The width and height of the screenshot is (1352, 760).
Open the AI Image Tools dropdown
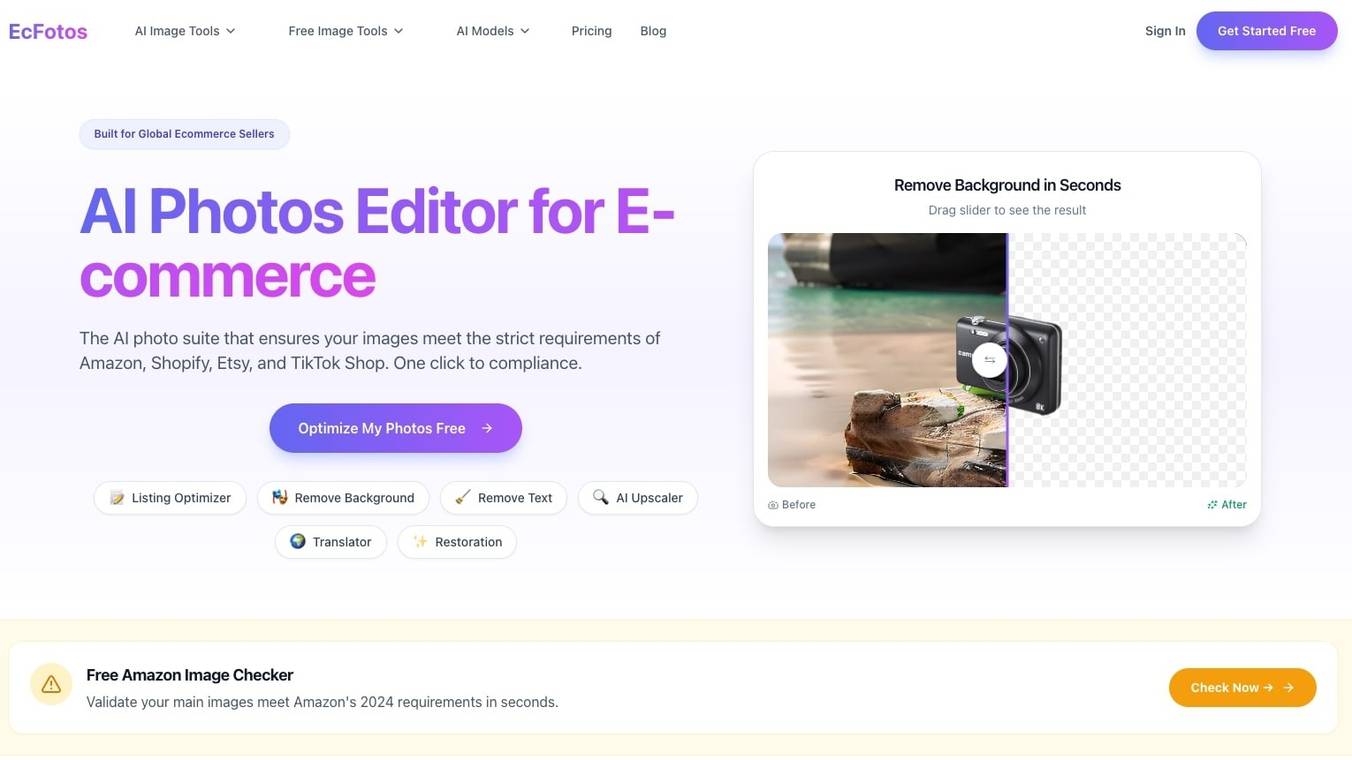(182, 30)
